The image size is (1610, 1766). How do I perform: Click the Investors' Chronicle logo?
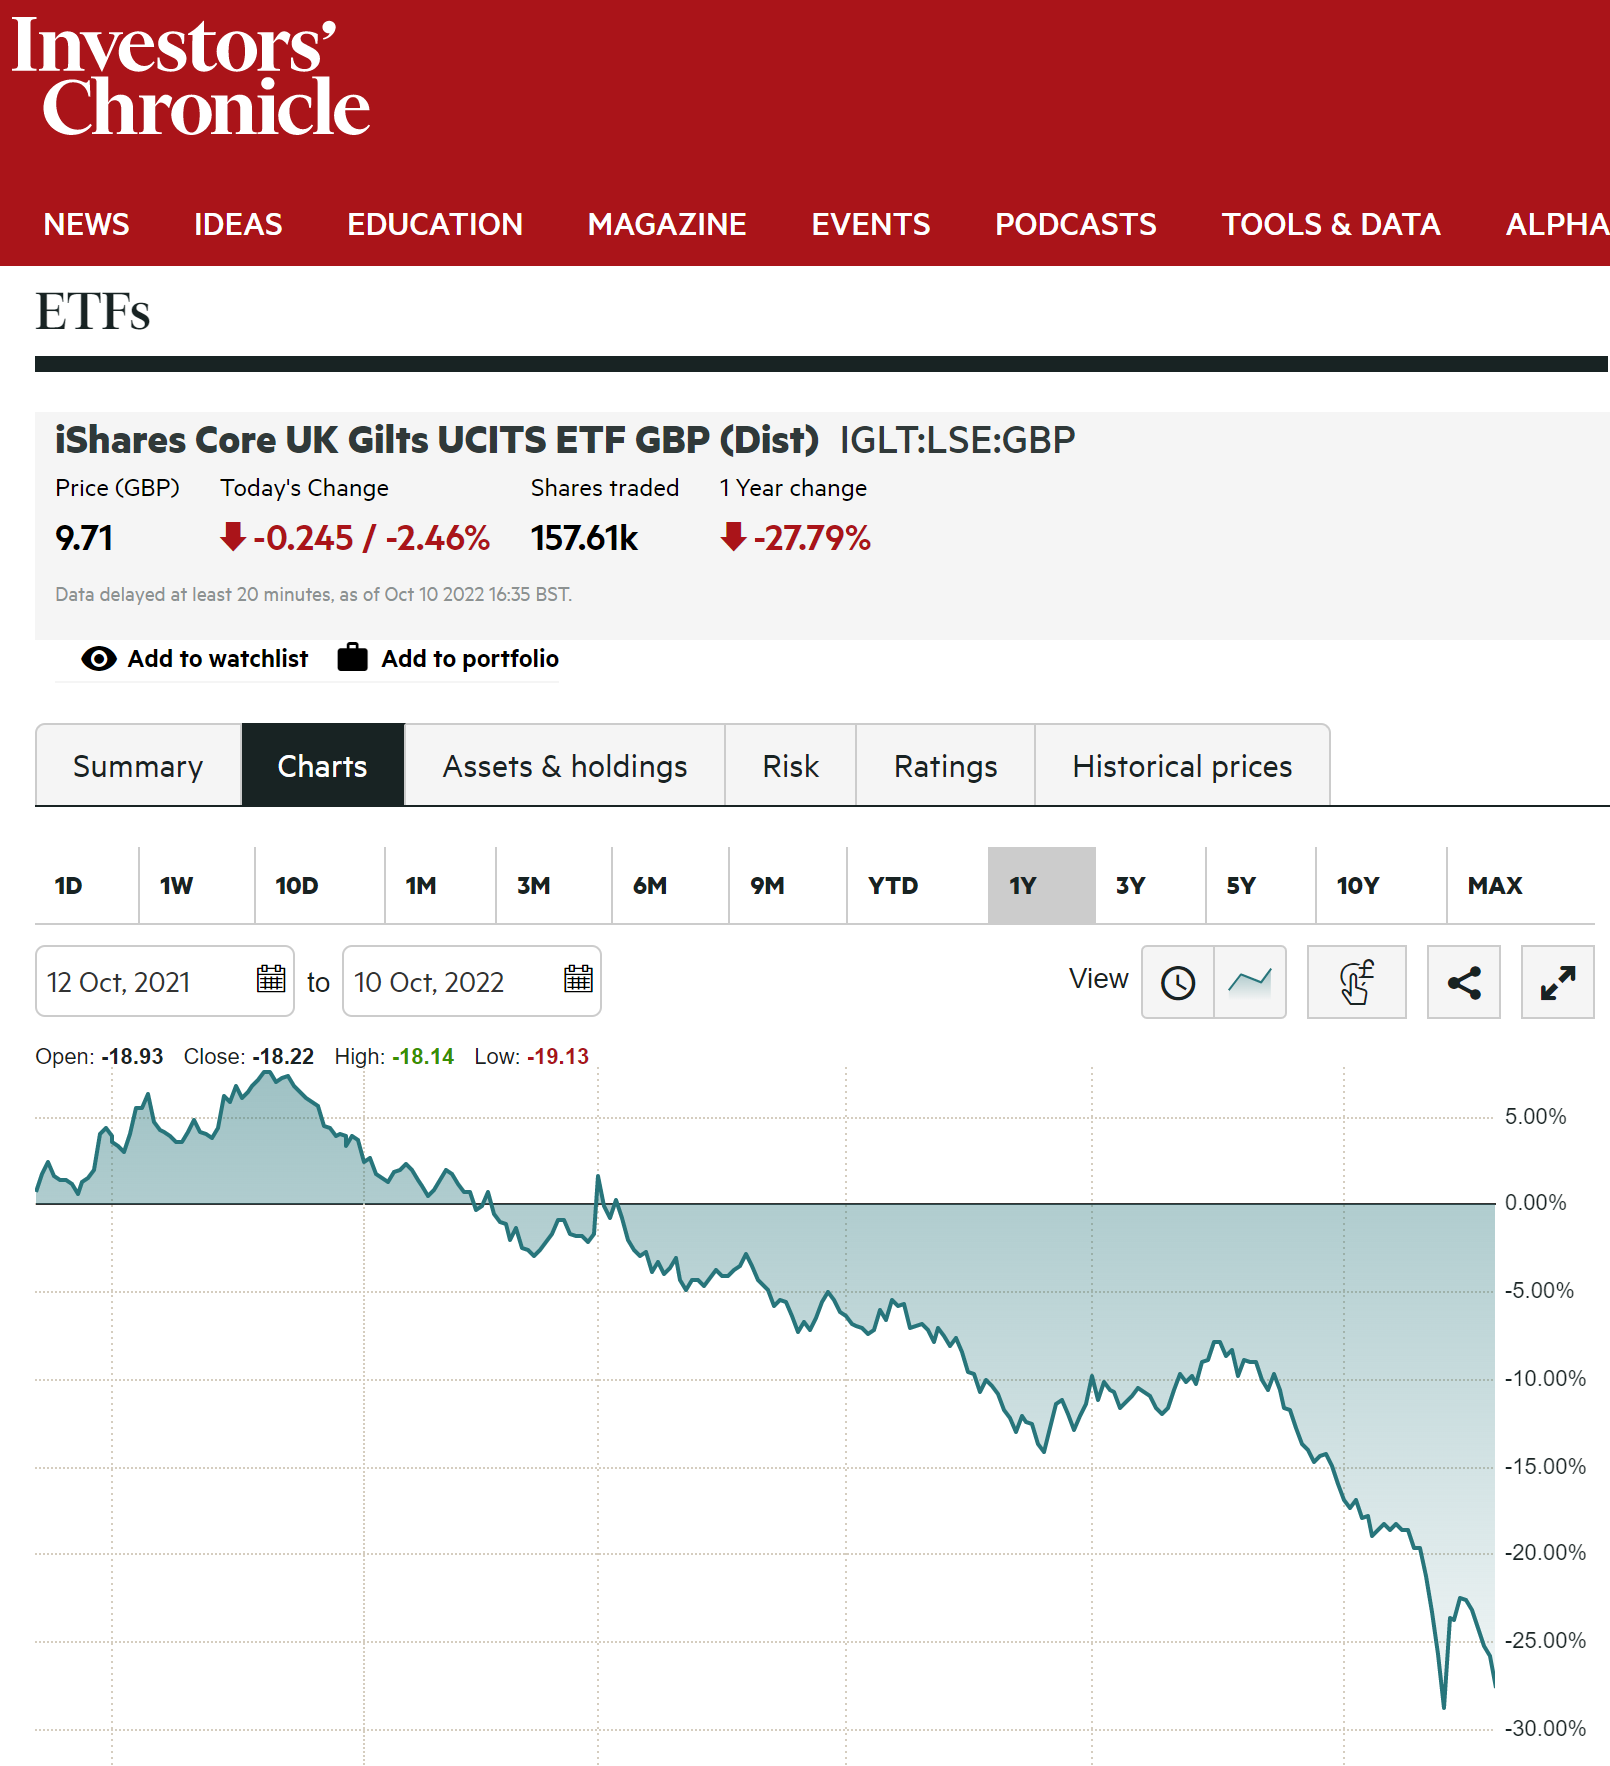(x=190, y=77)
